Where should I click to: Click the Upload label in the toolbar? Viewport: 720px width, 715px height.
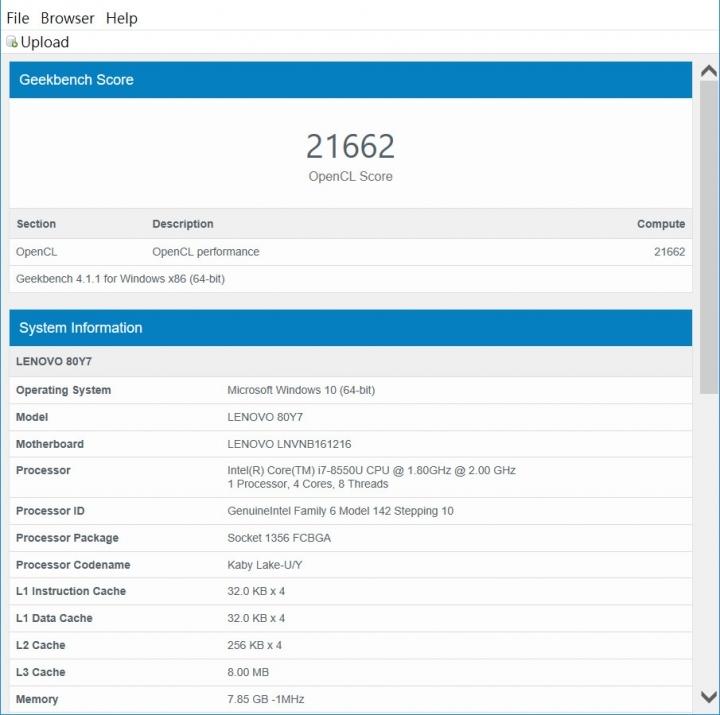coord(45,42)
